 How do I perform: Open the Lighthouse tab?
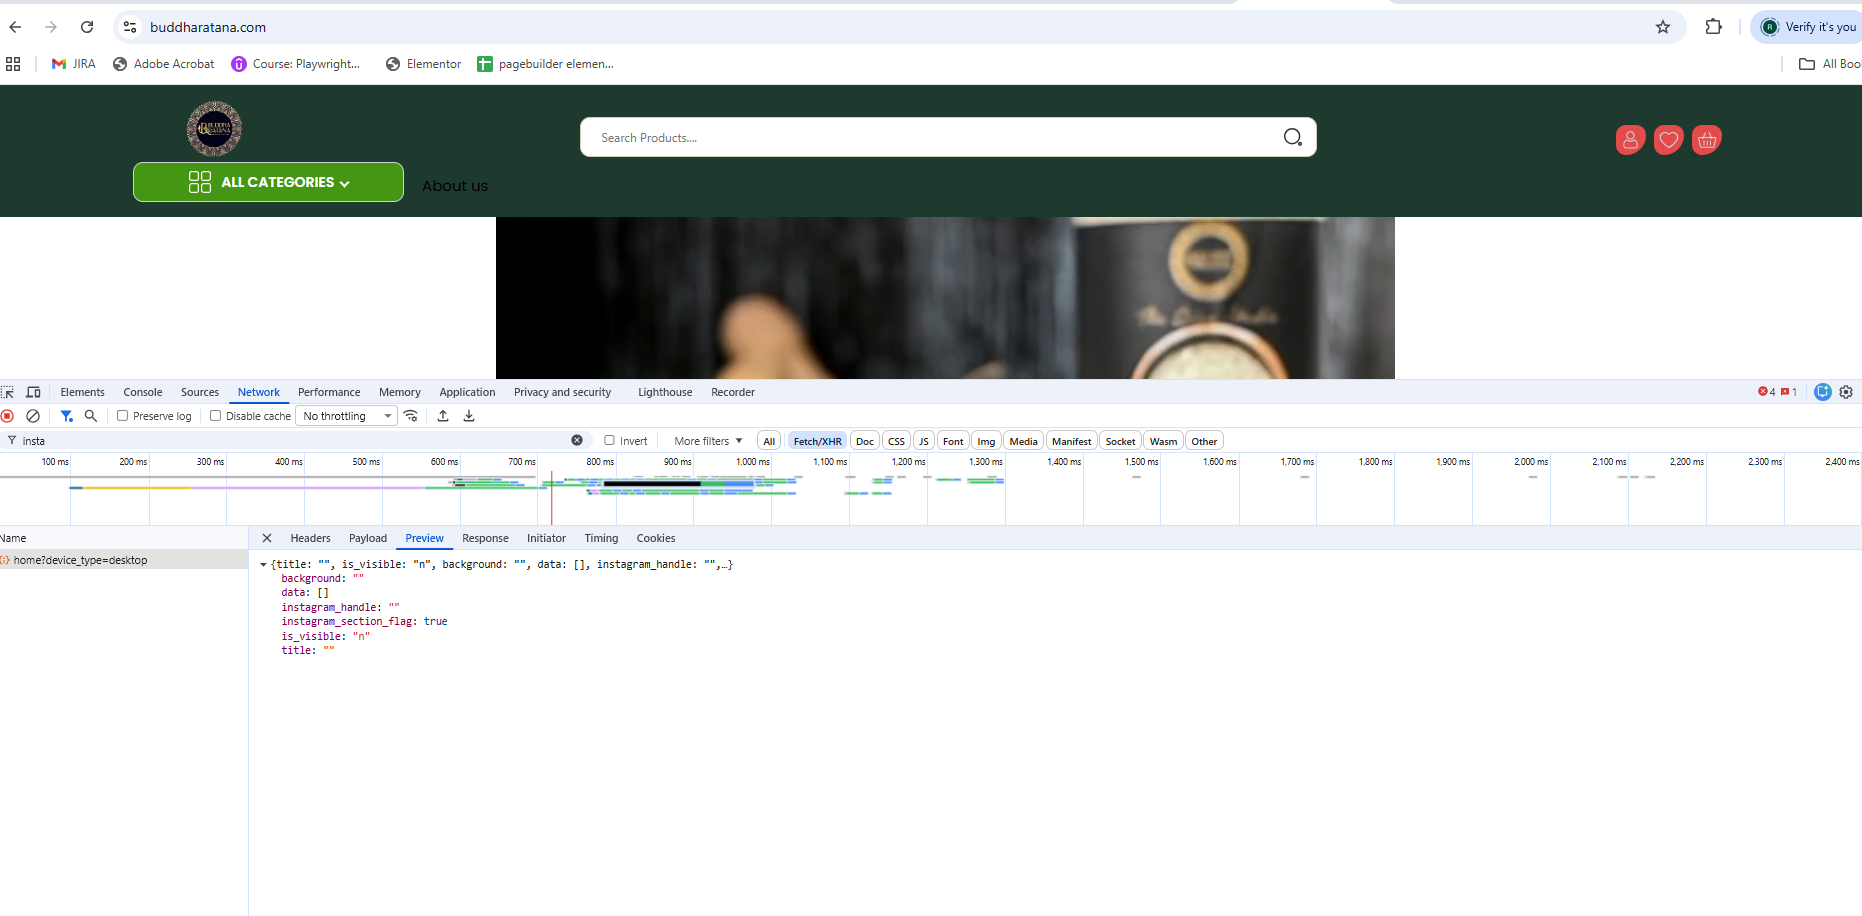click(x=665, y=392)
